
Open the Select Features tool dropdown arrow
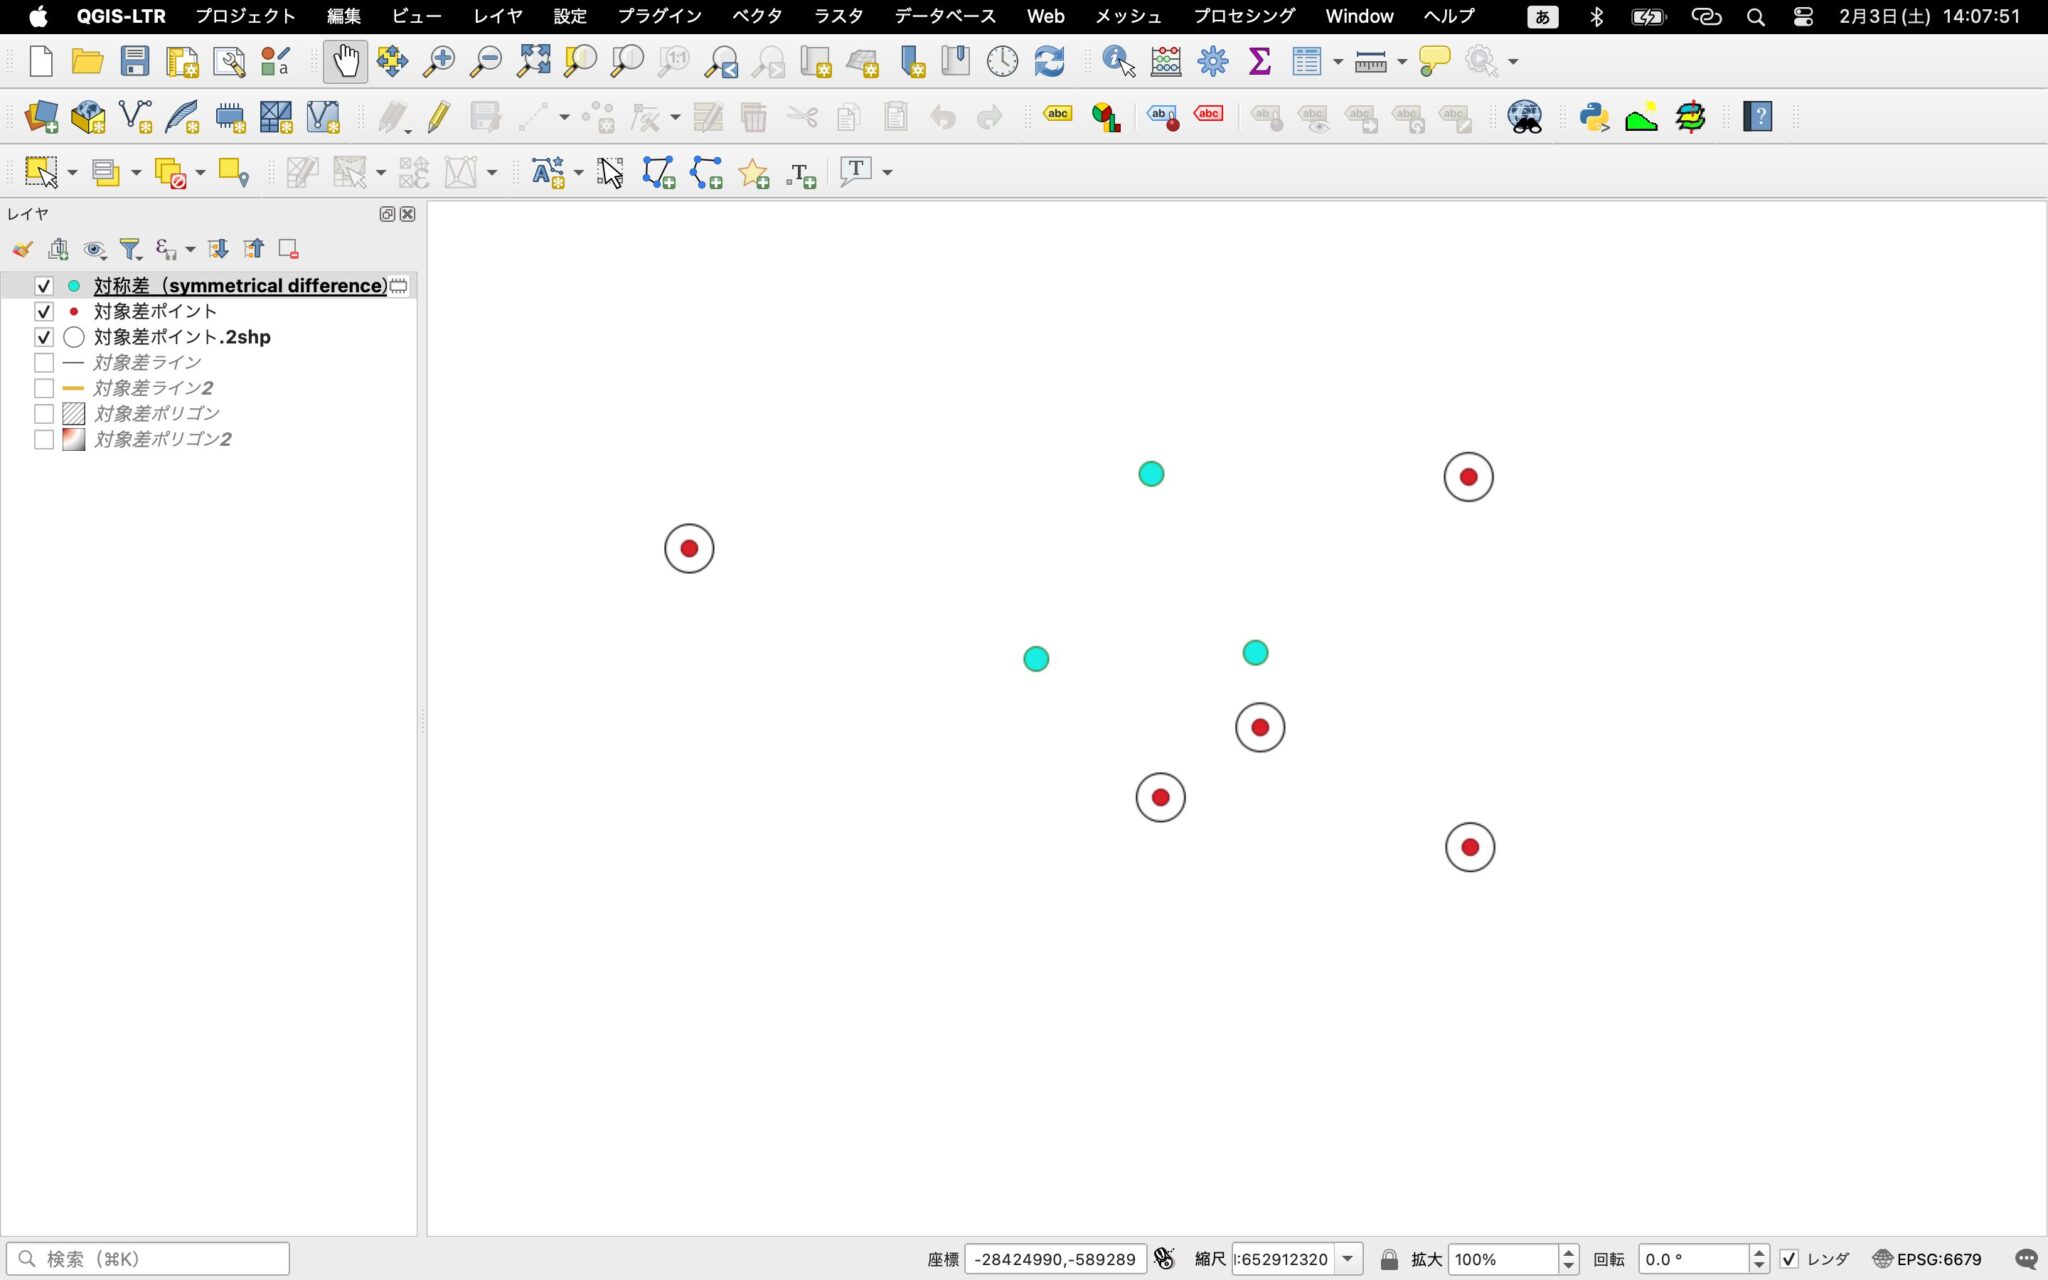[72, 173]
